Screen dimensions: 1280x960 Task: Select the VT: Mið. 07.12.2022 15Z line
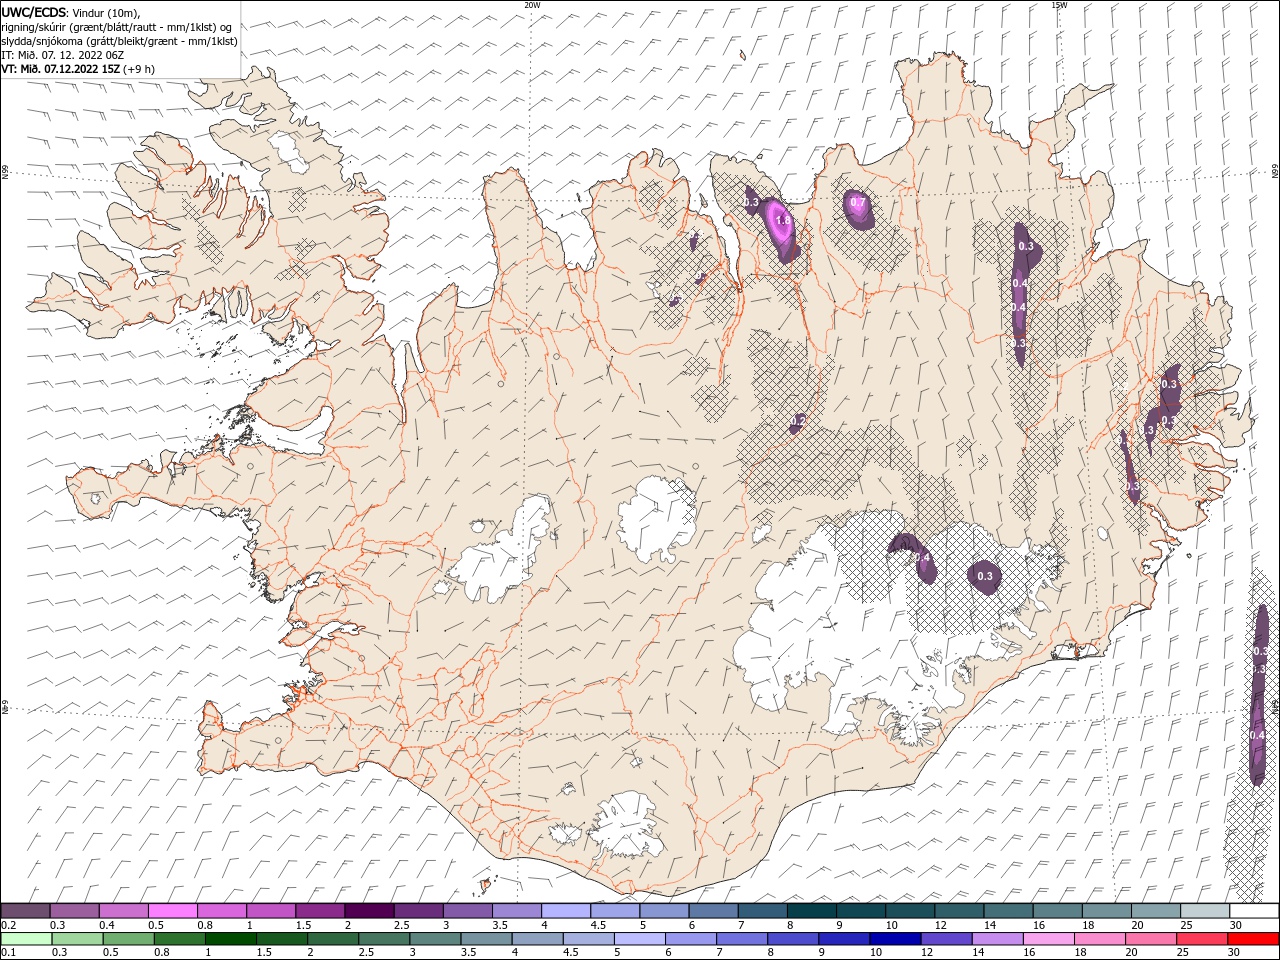pos(78,69)
